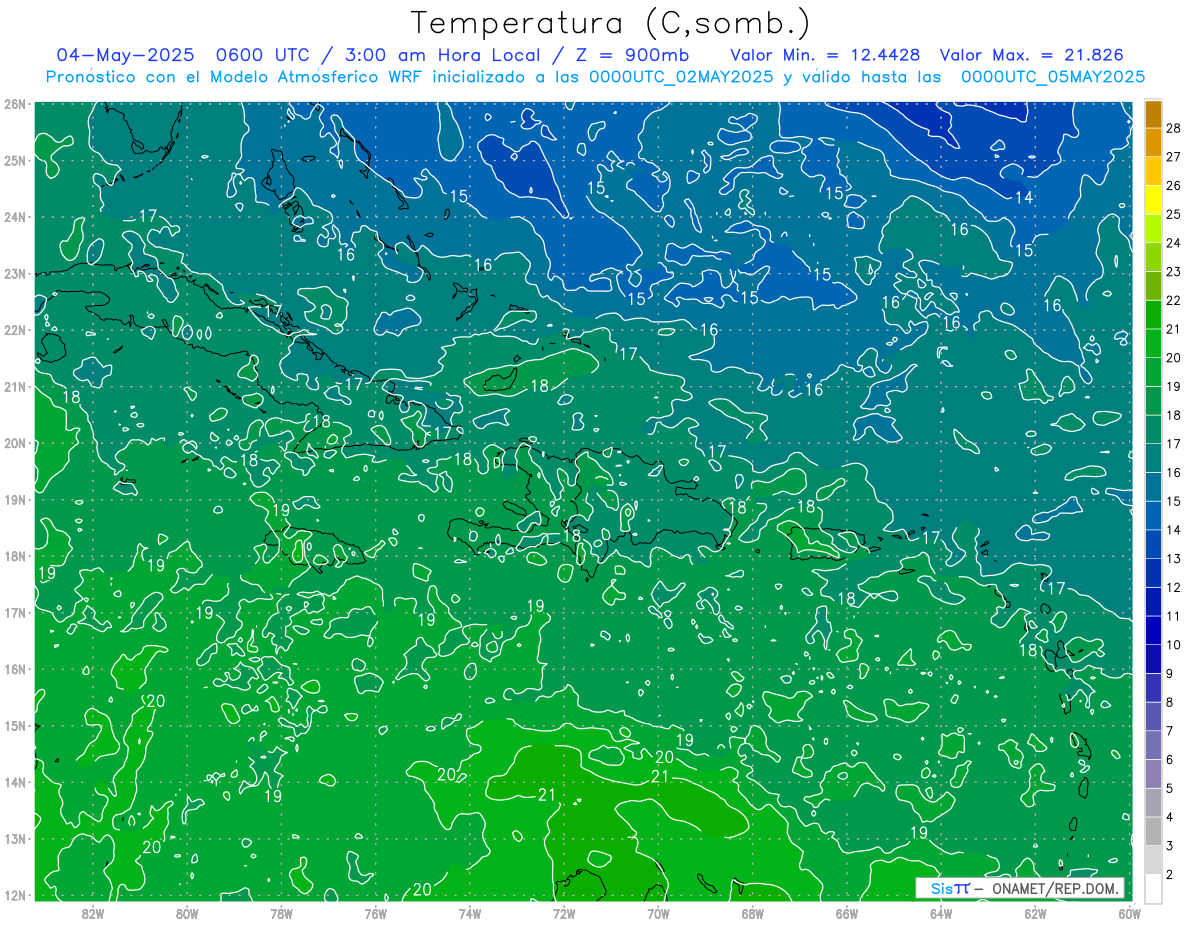Click the color scale value "28"
The width and height of the screenshot is (1200, 927).
click(1174, 128)
